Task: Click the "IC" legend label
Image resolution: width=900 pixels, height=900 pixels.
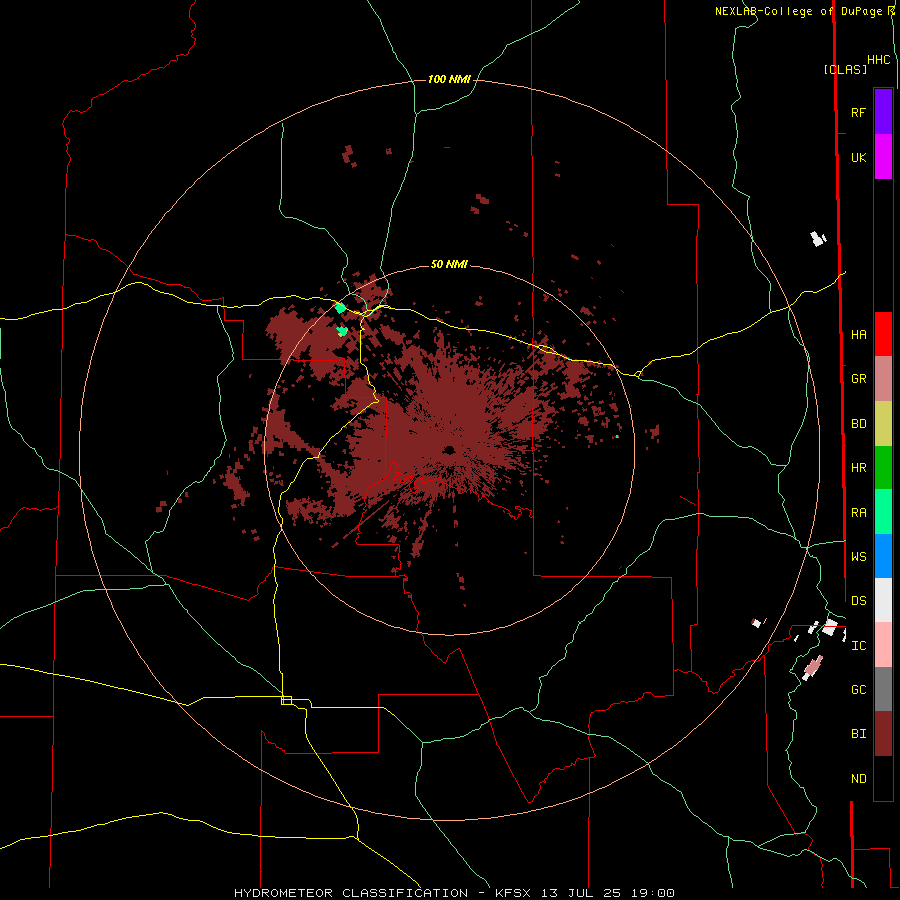Action: pos(858,646)
